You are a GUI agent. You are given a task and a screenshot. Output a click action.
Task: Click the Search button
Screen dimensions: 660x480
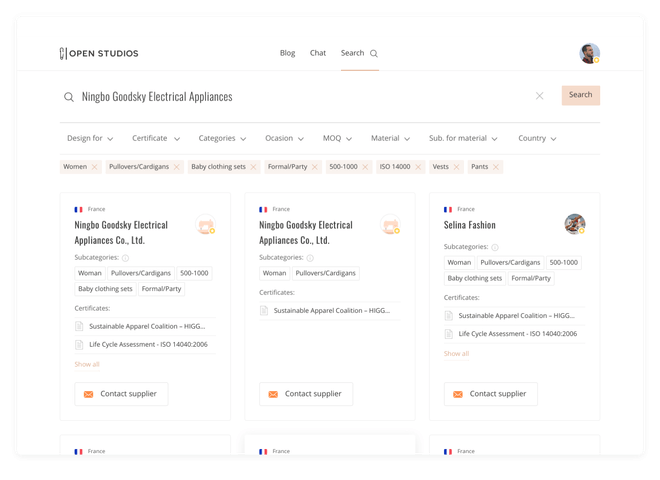click(580, 95)
